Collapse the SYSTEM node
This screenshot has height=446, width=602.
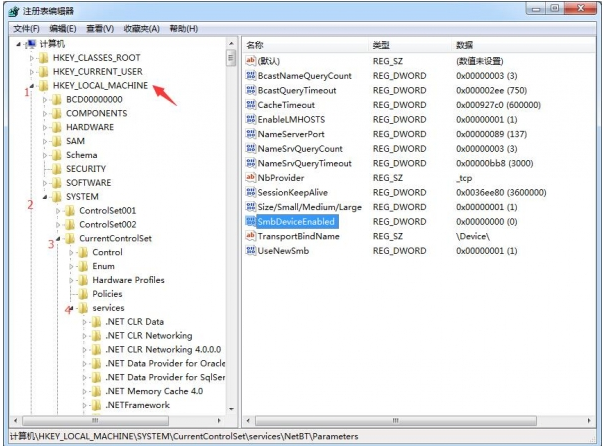(45, 197)
